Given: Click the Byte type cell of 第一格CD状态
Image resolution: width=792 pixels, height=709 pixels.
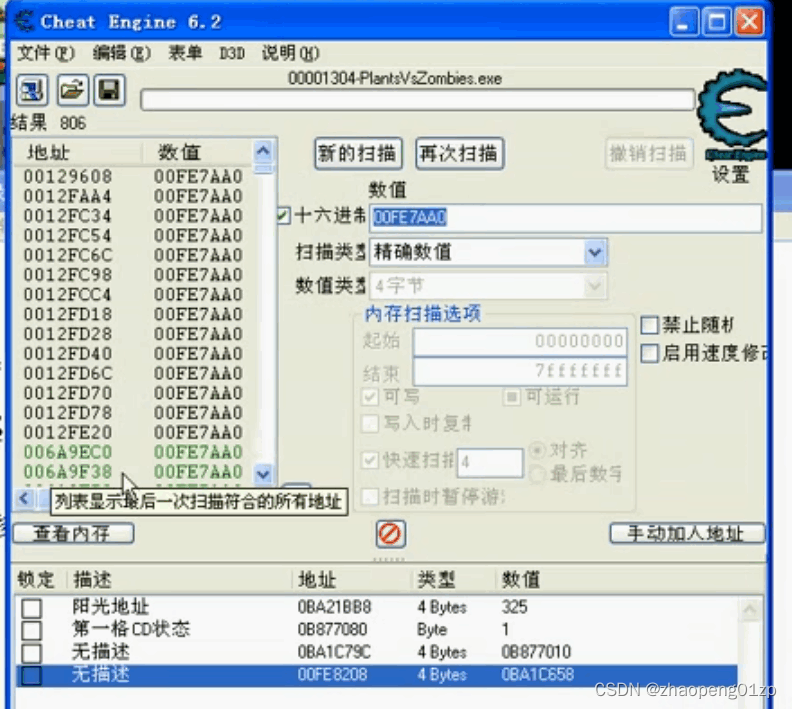Looking at the screenshot, I should (432, 630).
